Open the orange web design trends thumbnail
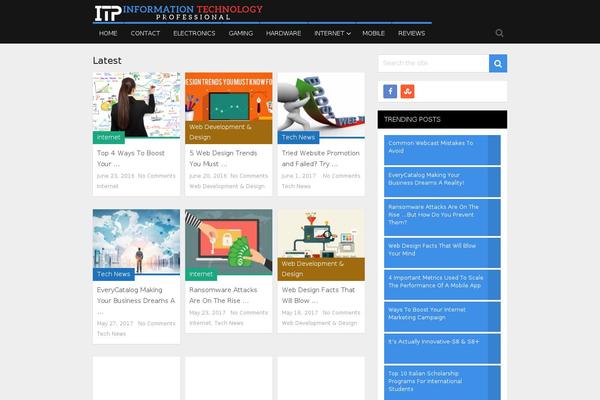Screen dimensions: 600x400 (229, 98)
